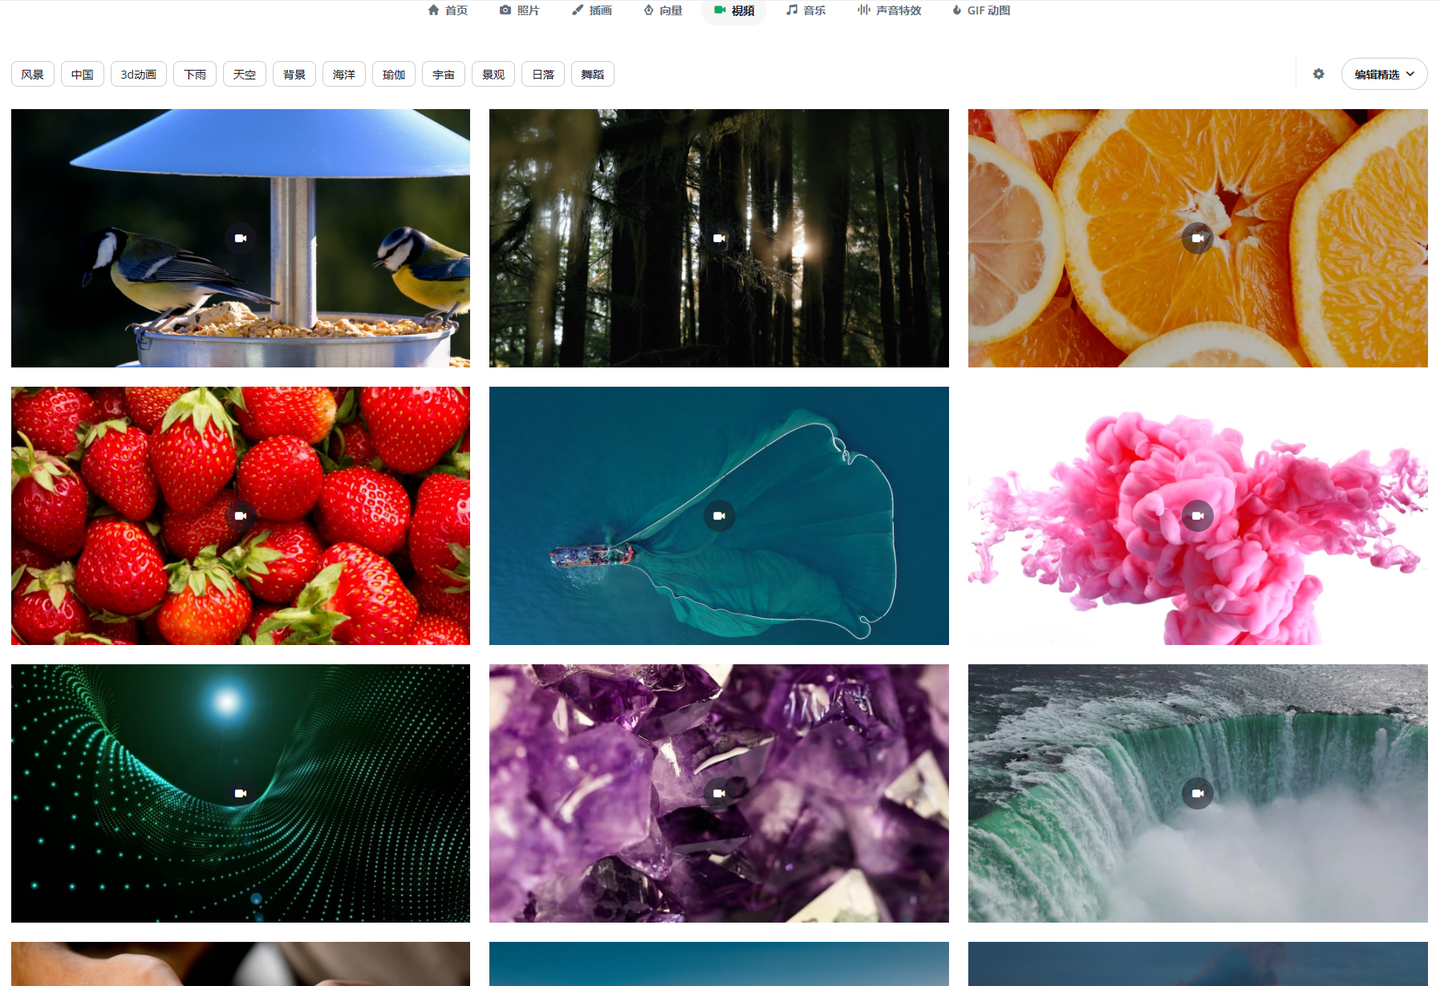This screenshot has height=986, width=1440.
Task: Open the red strawberries thumbnail
Action: 240,516
